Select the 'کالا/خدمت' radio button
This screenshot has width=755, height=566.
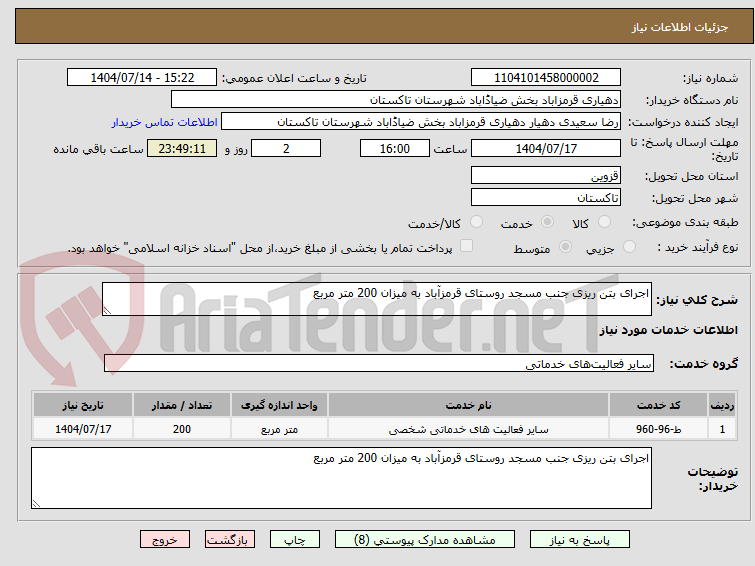pyautogui.click(x=476, y=222)
